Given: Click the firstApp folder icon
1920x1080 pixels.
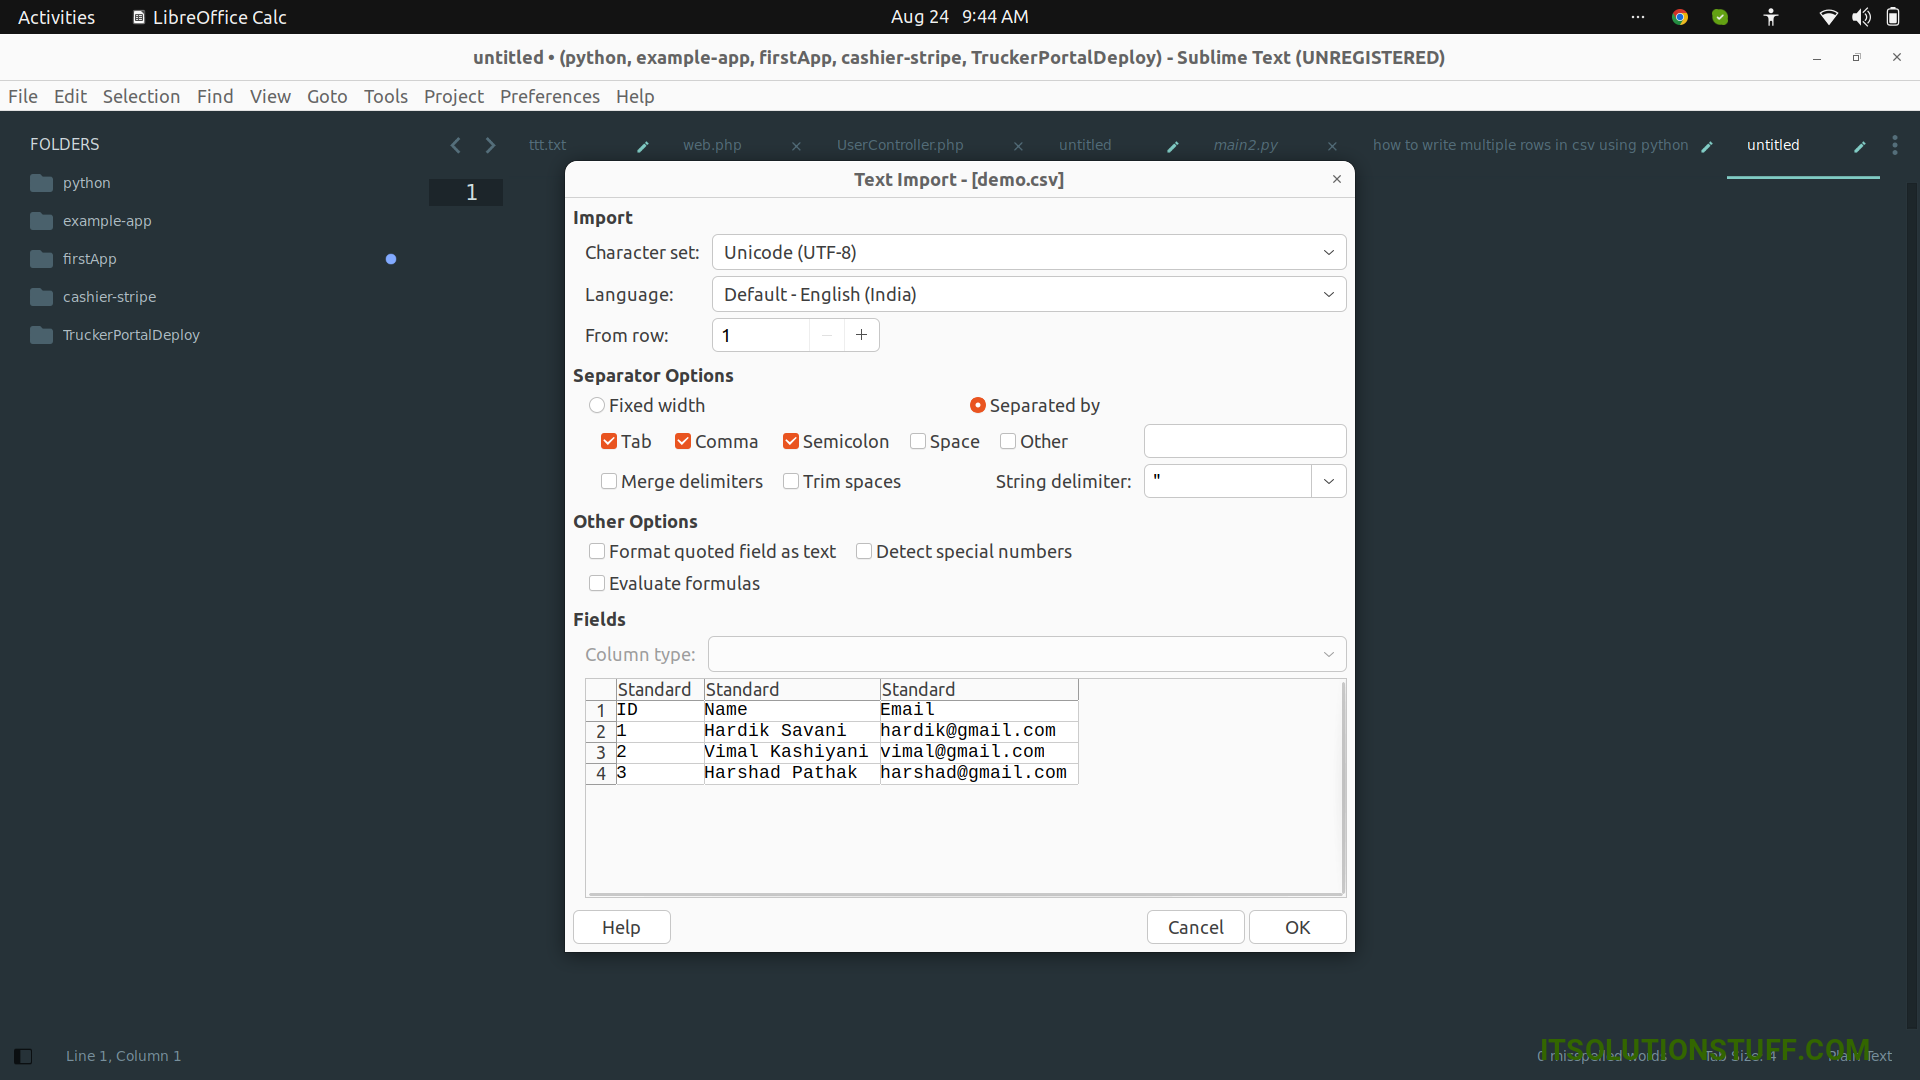Looking at the screenshot, I should tap(41, 259).
